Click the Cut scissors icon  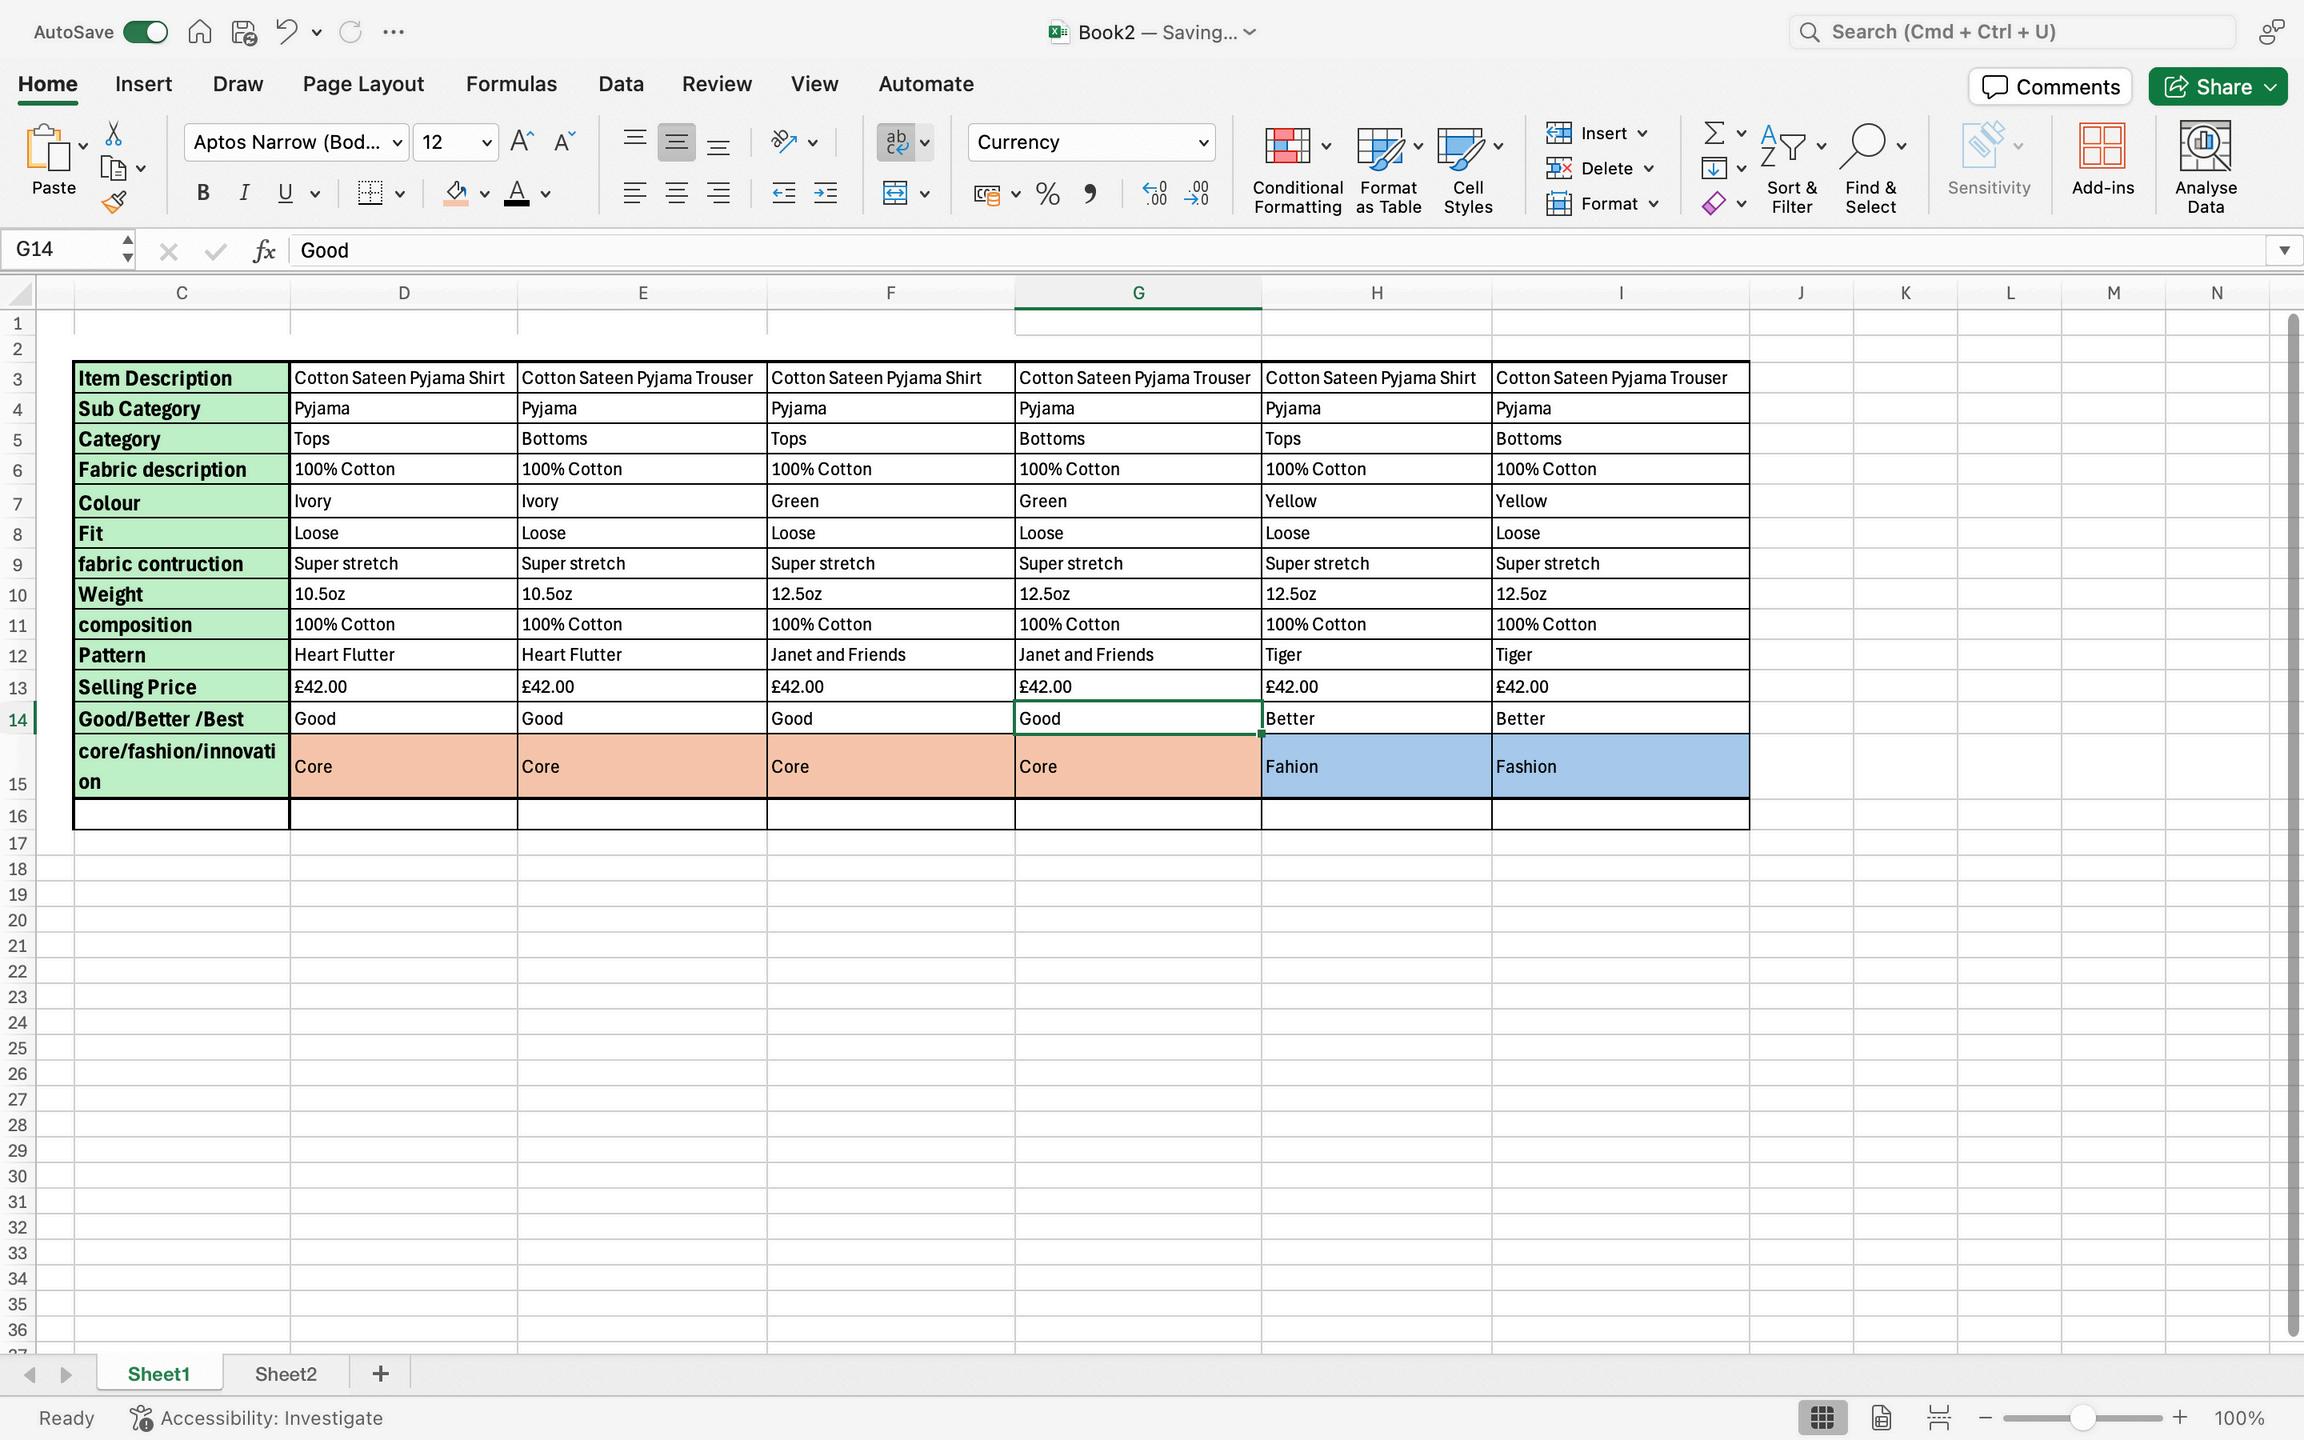point(113,134)
